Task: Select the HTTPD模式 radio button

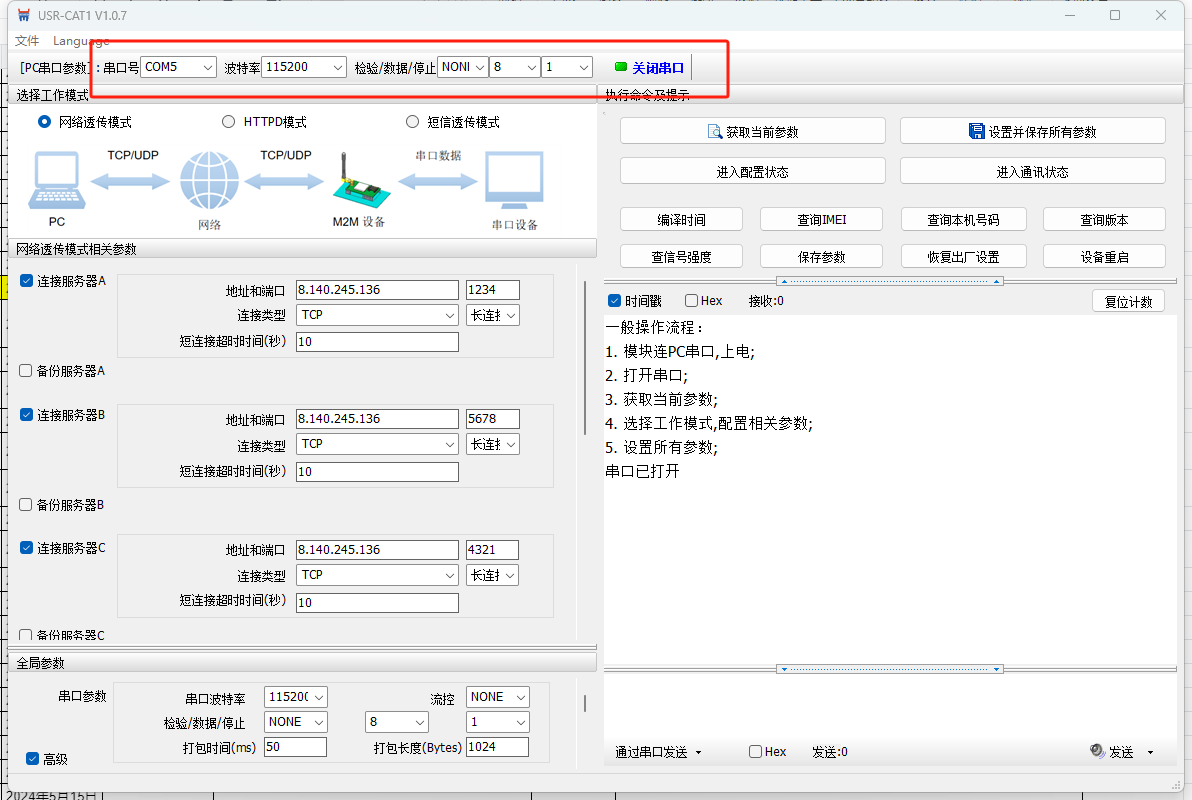Action: tap(229, 122)
